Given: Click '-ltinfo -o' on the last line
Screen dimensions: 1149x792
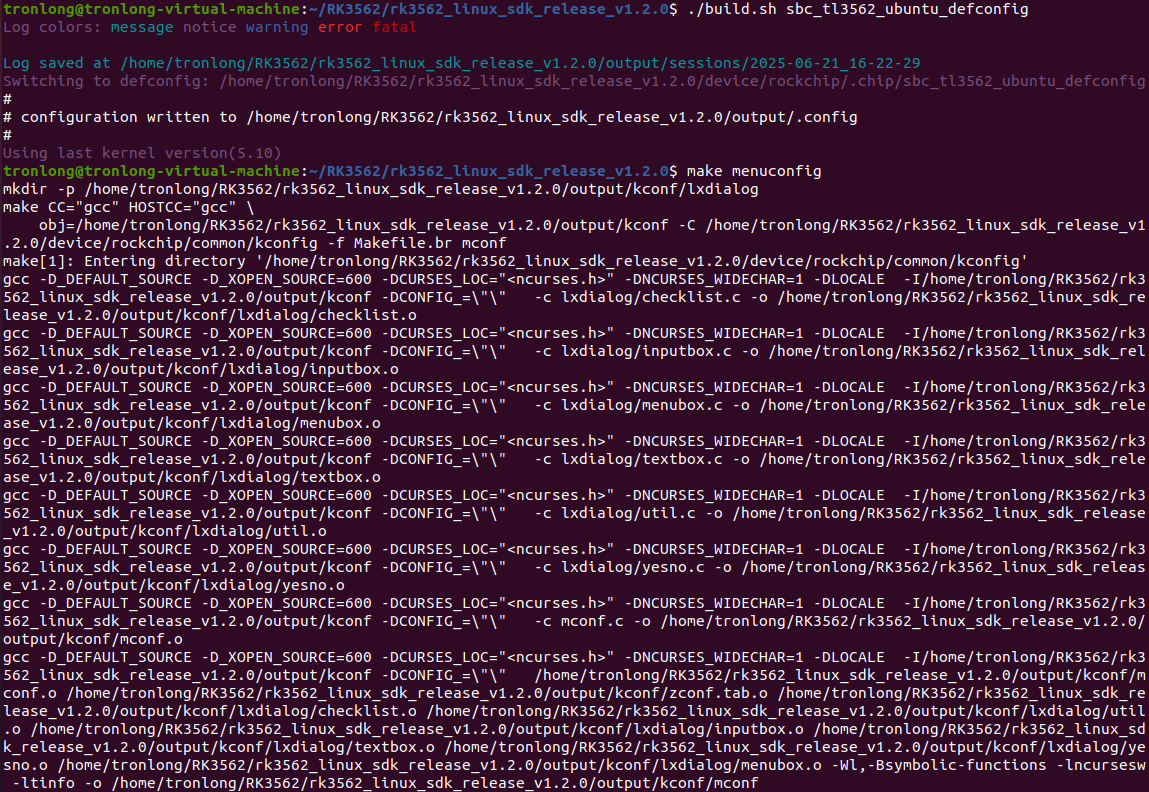Looking at the screenshot, I should [x=56, y=783].
